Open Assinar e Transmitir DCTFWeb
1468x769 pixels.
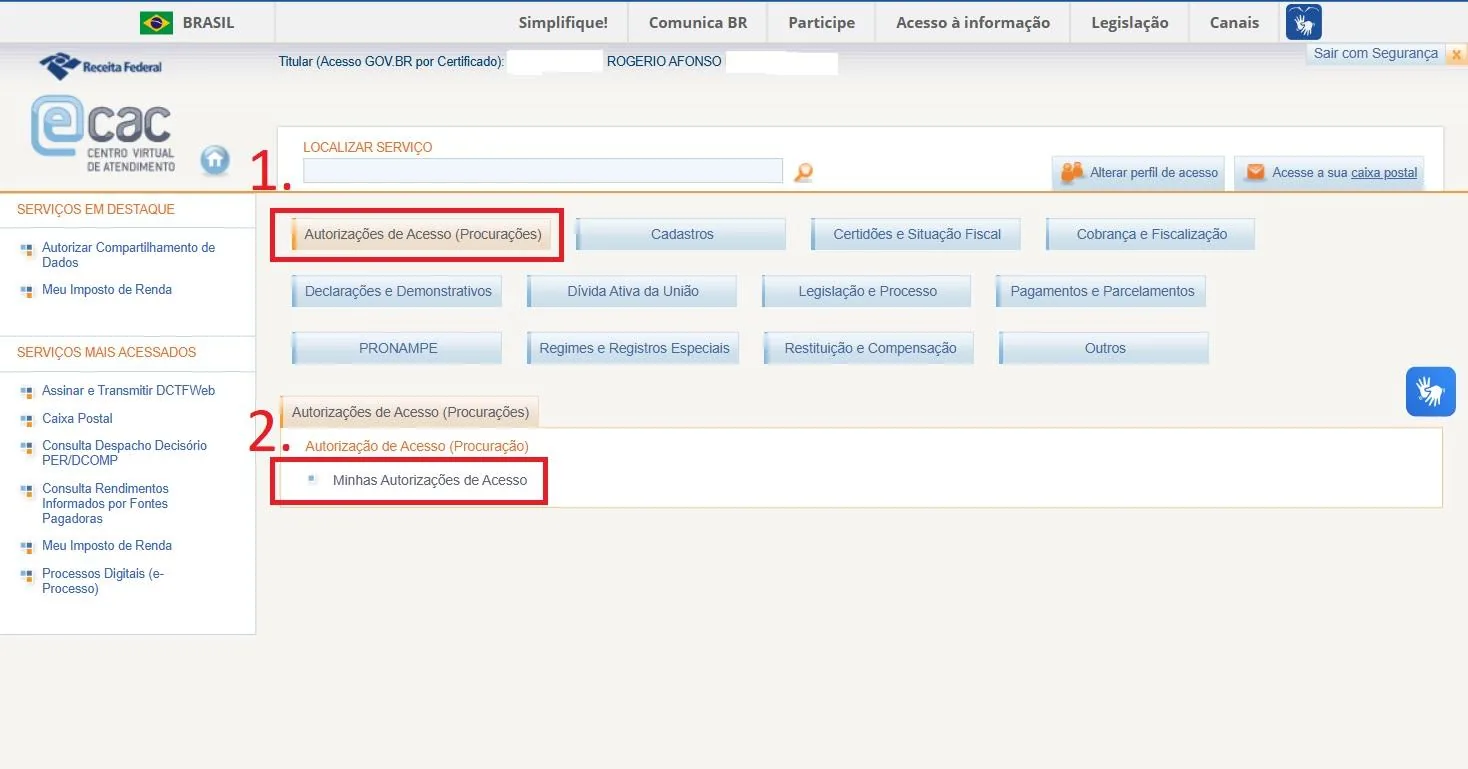pyautogui.click(x=128, y=390)
